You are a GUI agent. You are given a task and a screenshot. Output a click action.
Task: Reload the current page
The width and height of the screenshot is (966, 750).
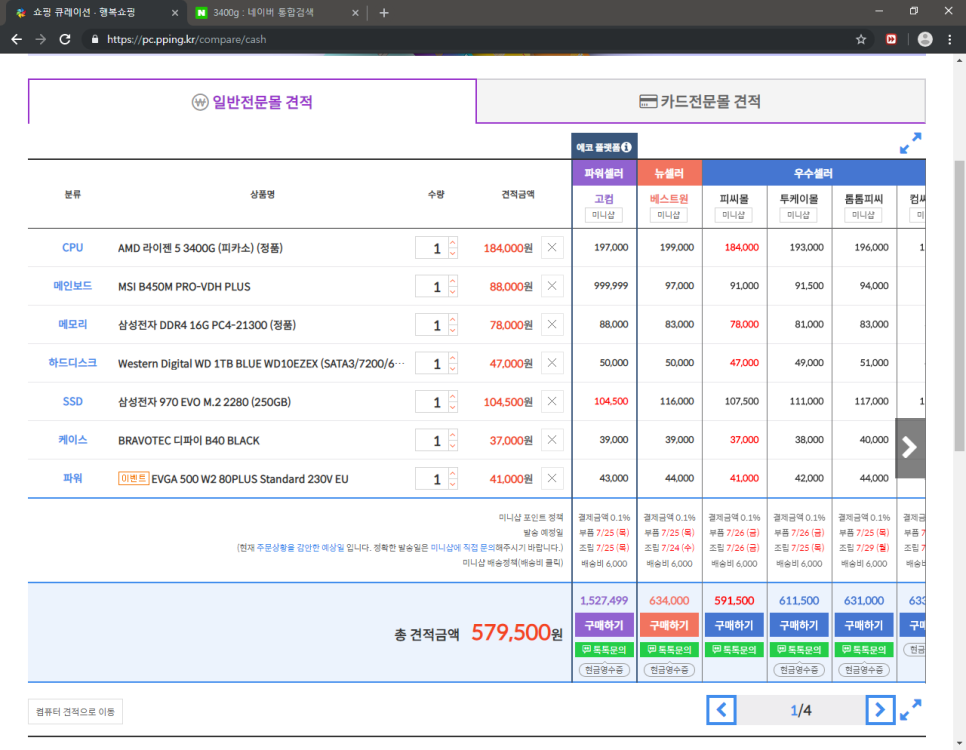[65, 39]
